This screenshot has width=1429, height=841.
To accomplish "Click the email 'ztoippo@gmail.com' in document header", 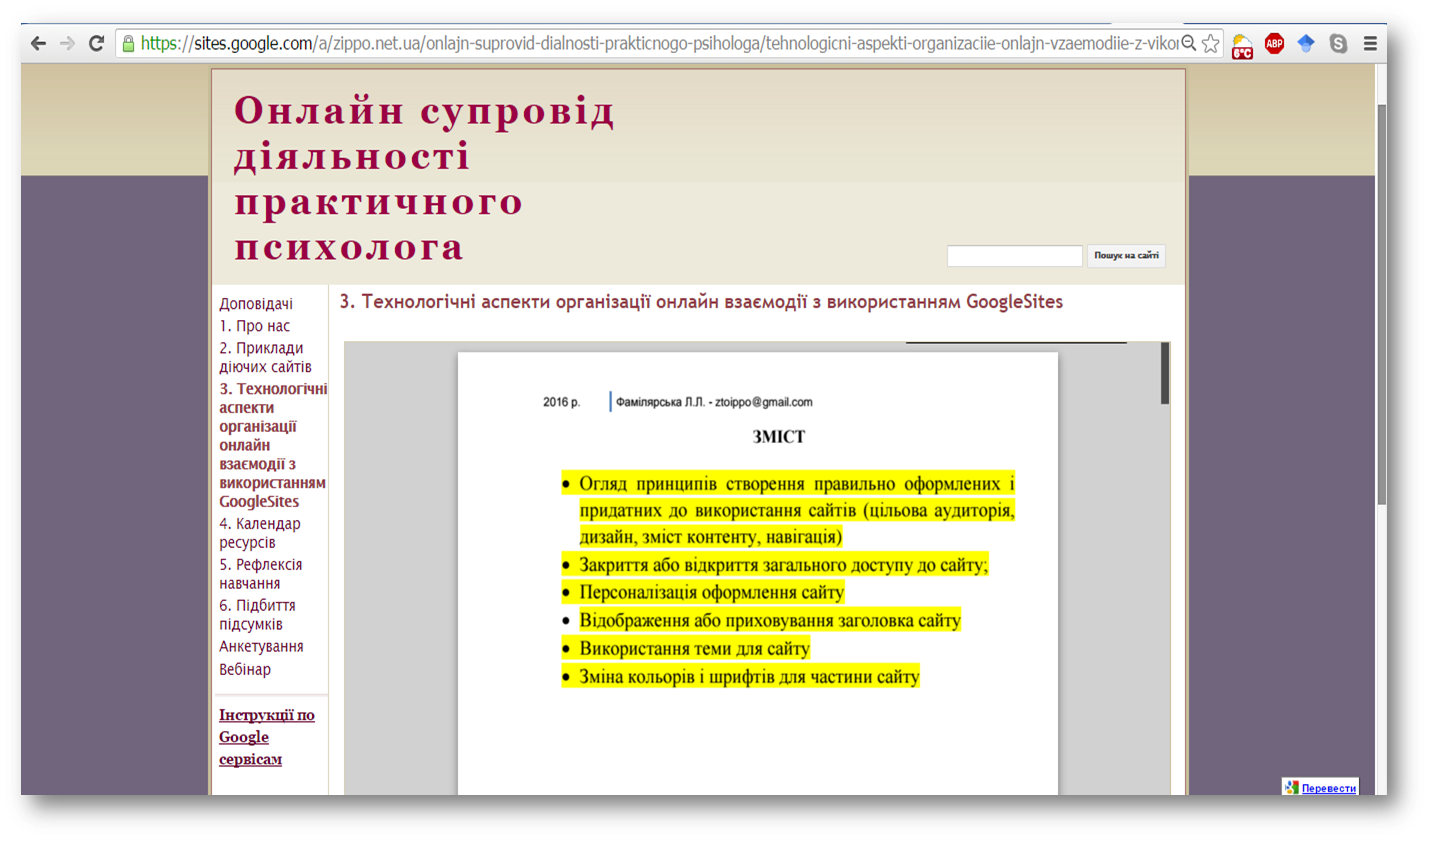I will [x=763, y=402].
